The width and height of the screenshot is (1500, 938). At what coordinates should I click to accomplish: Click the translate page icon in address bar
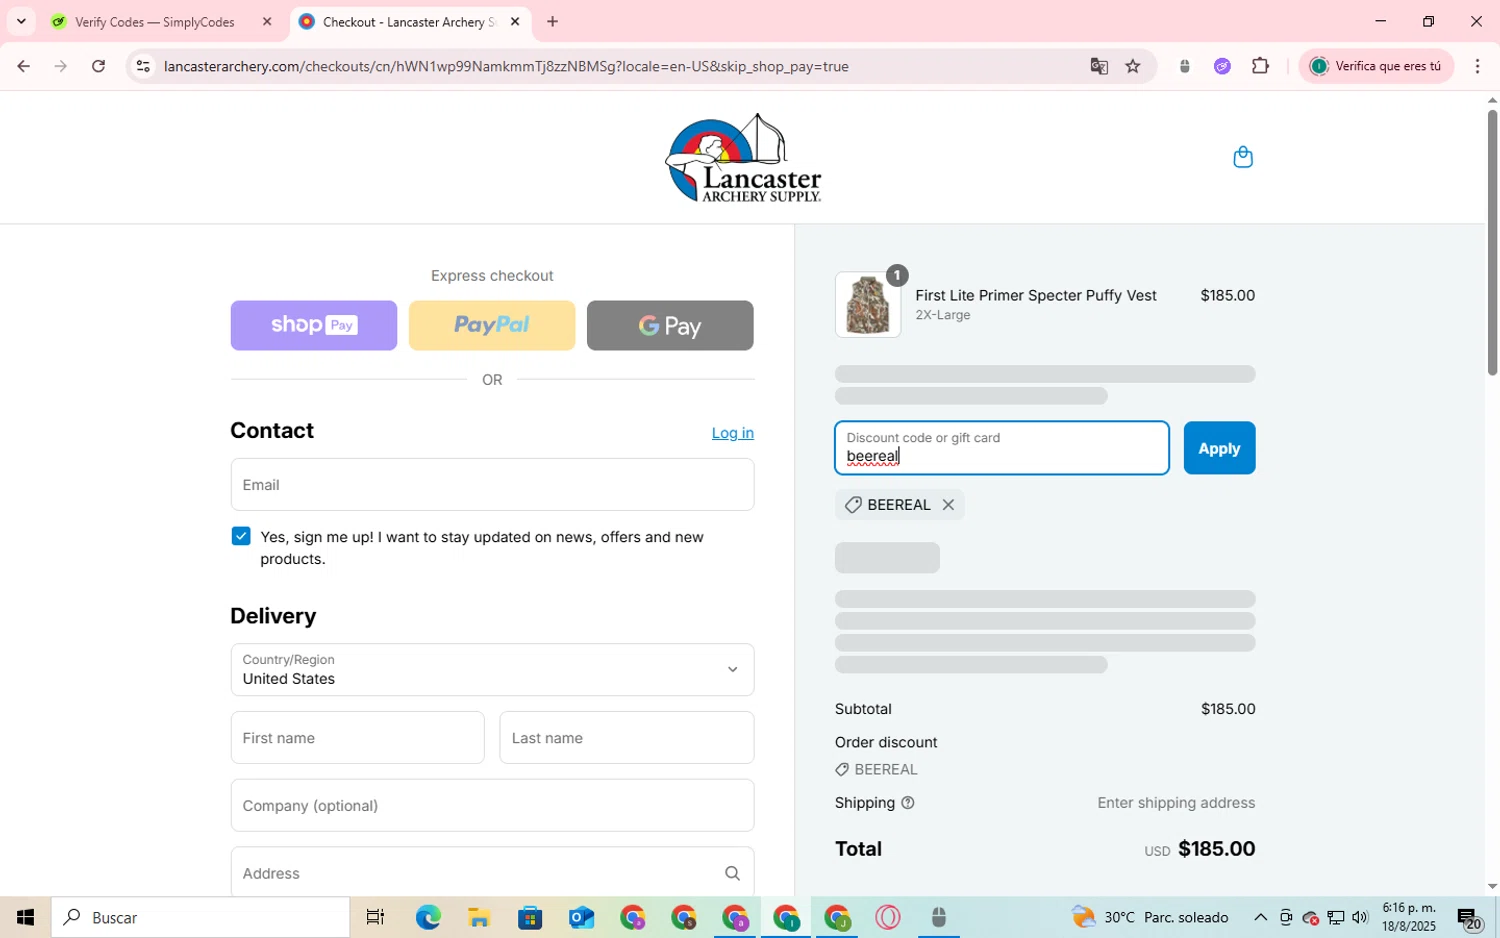(1099, 66)
